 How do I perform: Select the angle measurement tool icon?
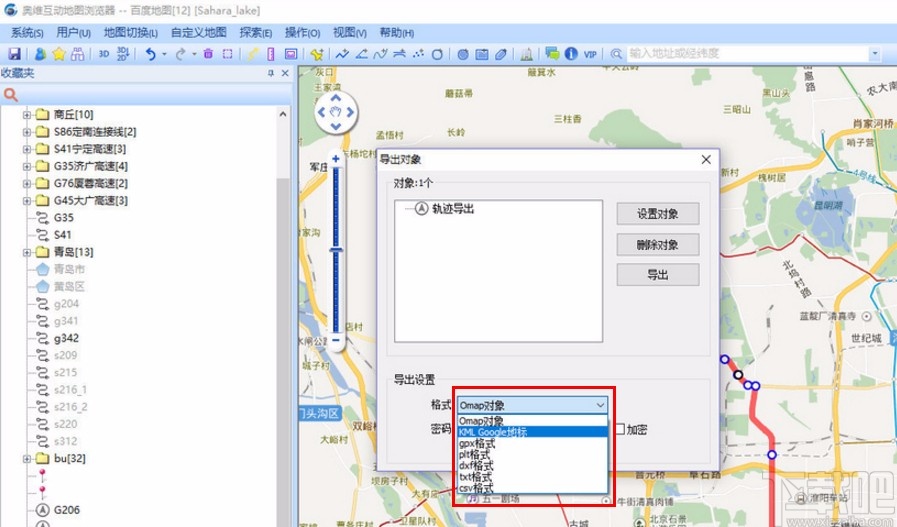pos(362,54)
